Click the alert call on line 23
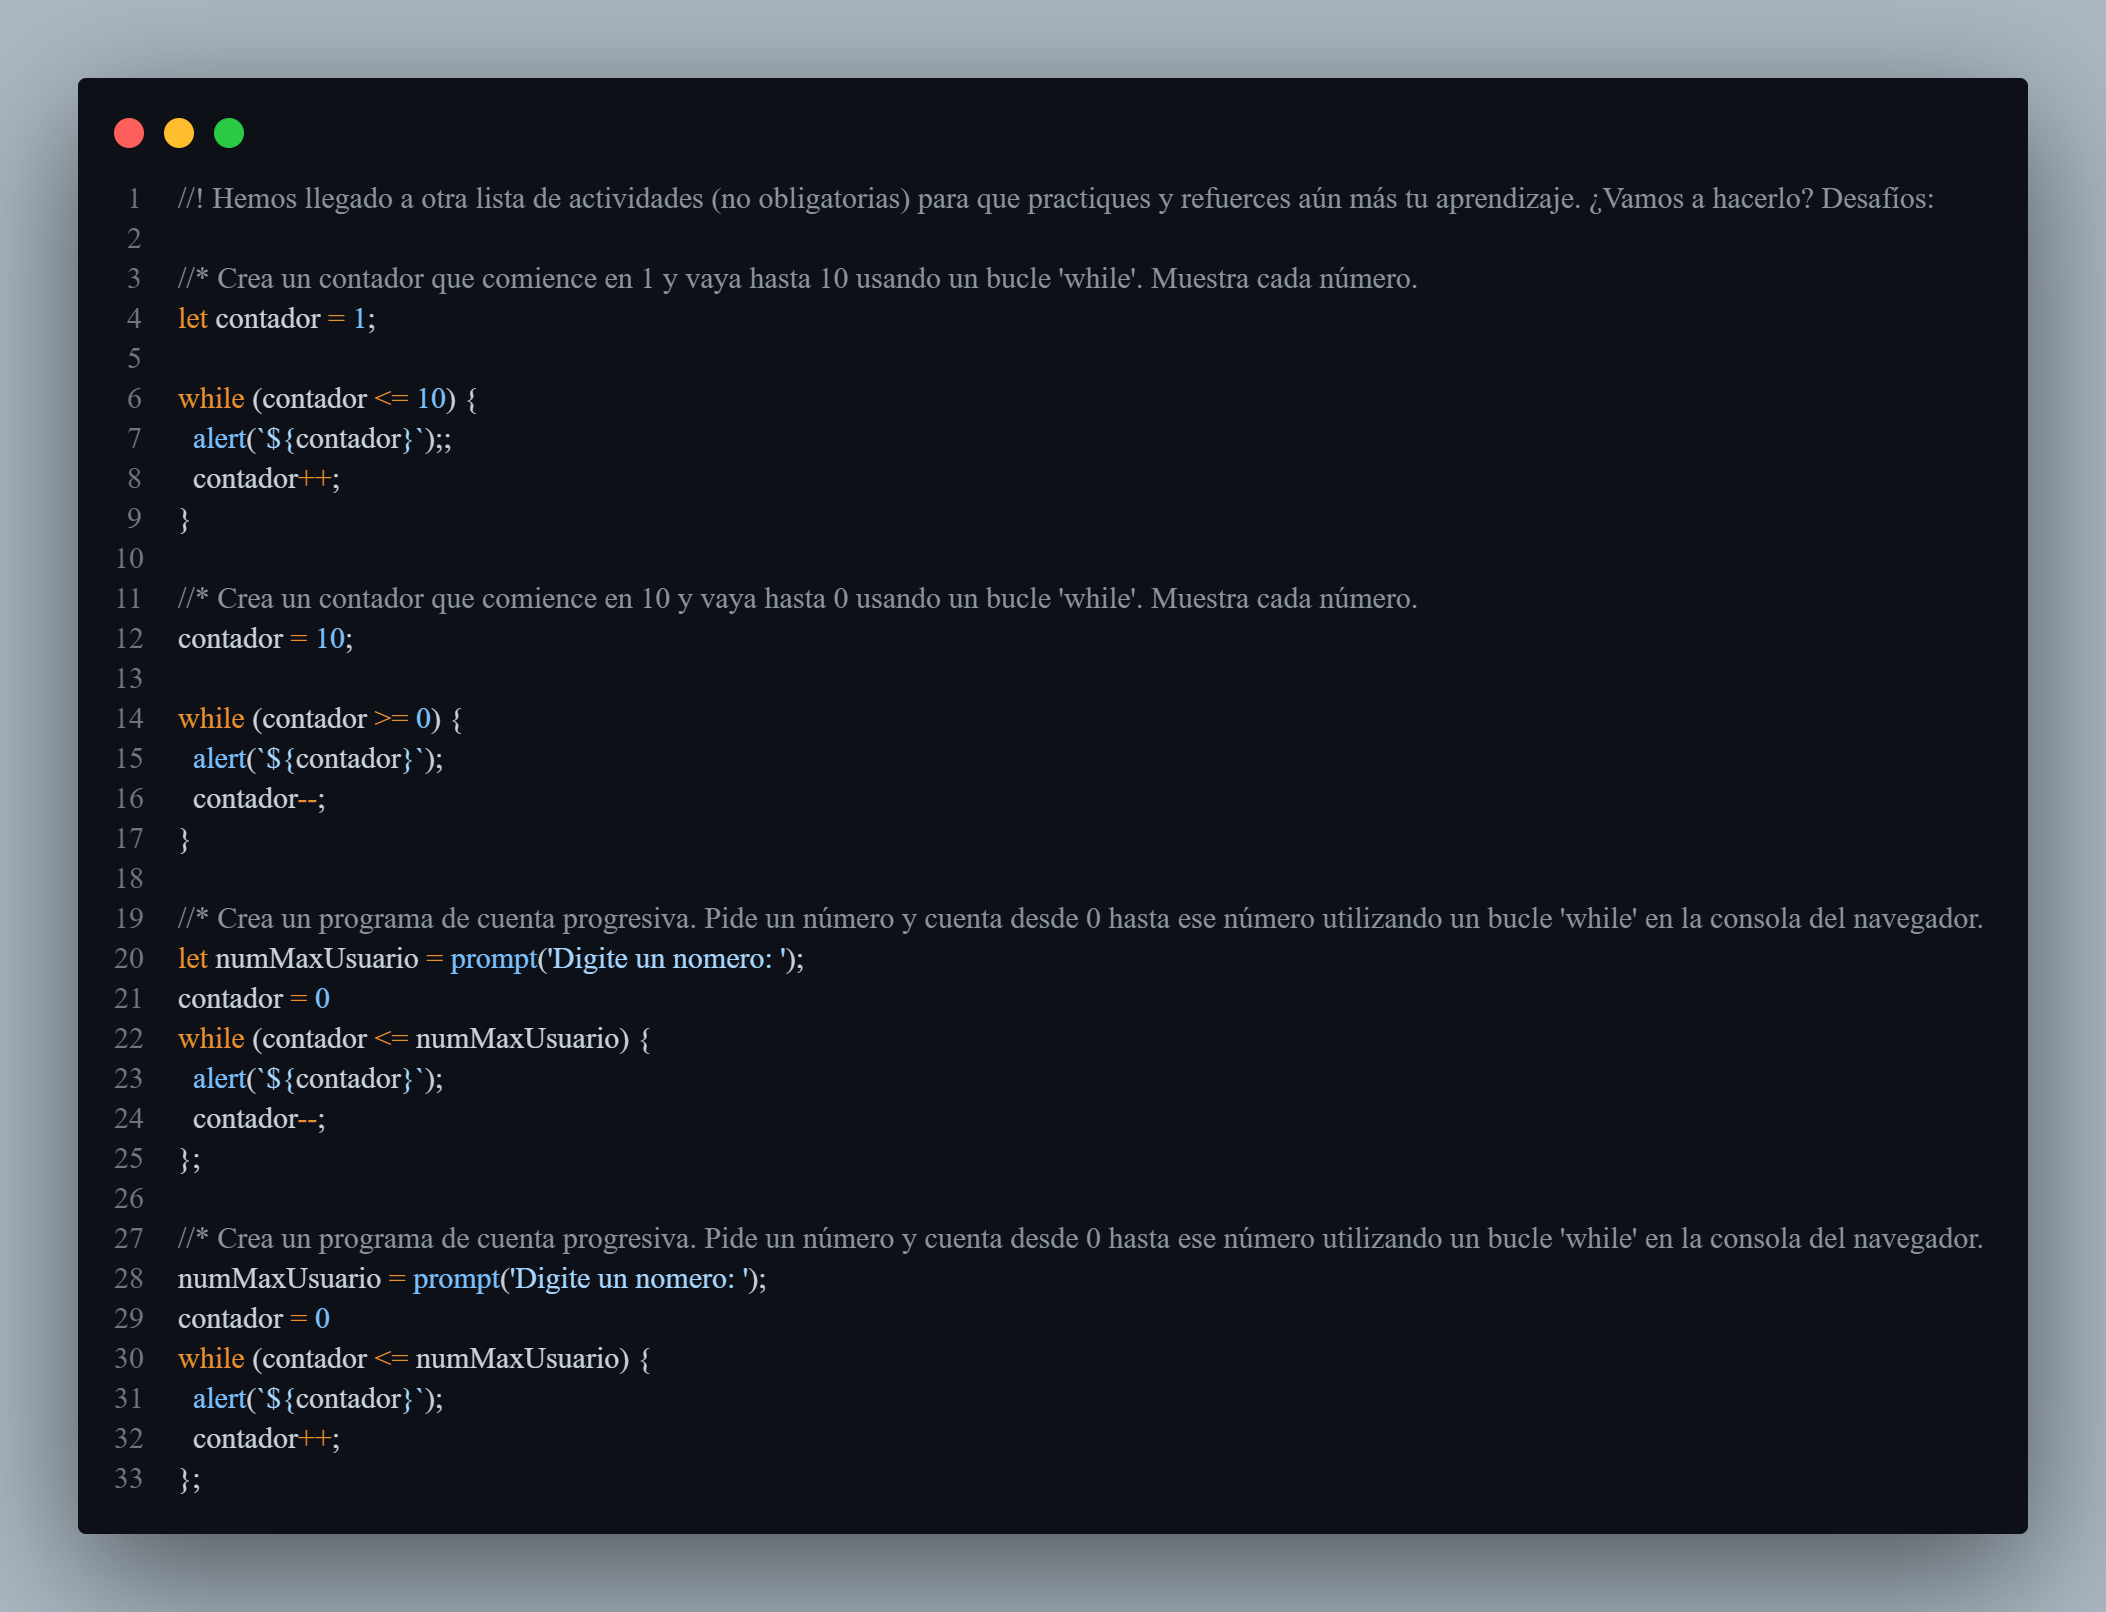Screen dimensions: 2106x1612 point(318,1078)
